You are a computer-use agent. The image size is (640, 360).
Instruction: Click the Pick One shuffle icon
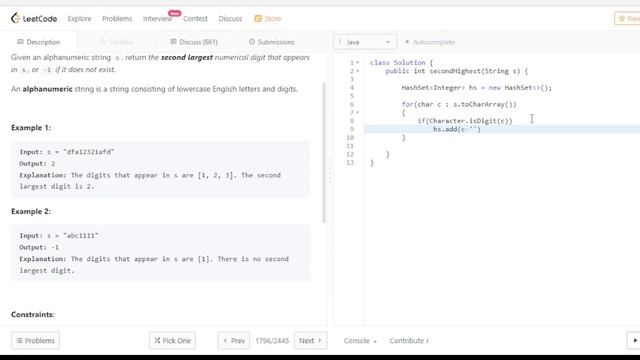157,340
